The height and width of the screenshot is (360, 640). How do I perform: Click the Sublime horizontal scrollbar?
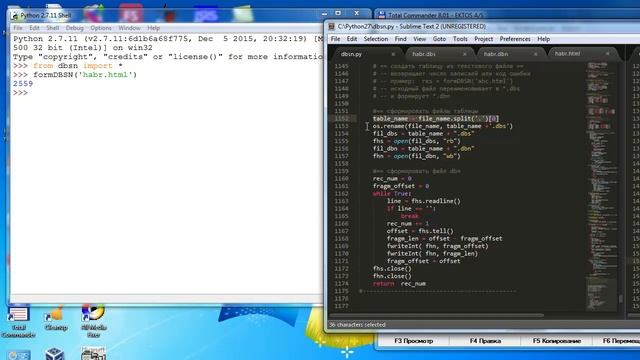coord(436,315)
